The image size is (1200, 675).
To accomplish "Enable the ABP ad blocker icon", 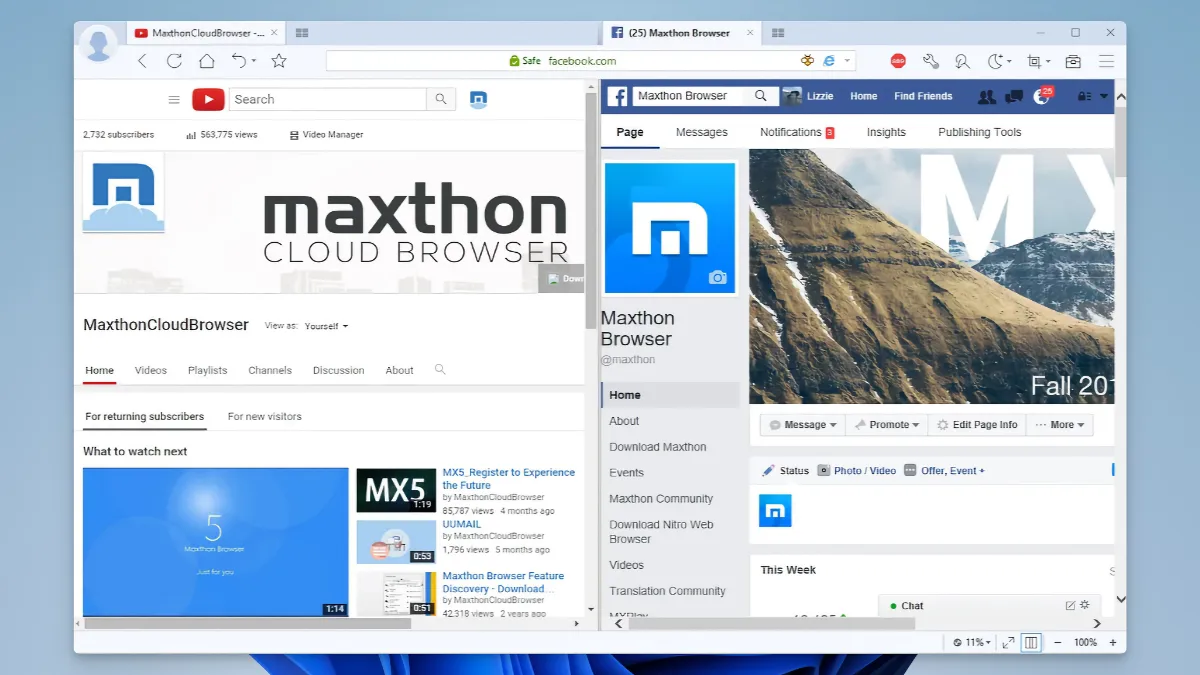I will pyautogui.click(x=898, y=60).
